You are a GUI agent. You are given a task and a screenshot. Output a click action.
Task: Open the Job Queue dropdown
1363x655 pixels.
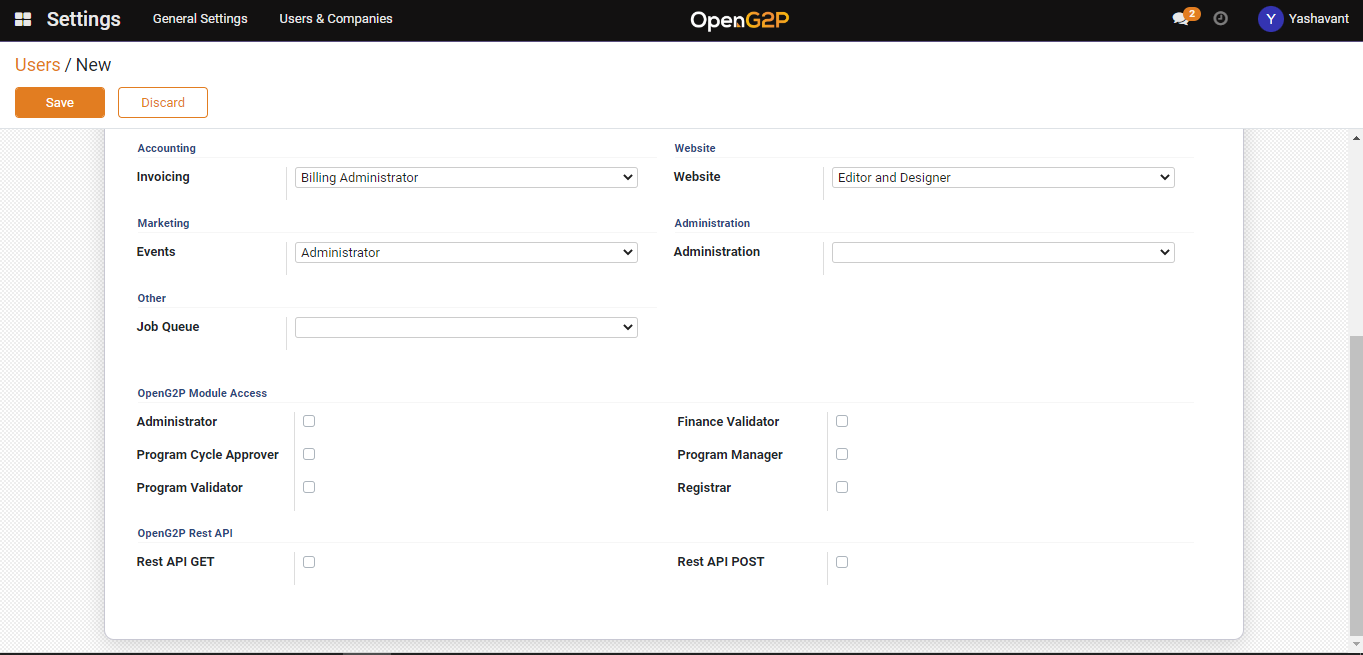pos(466,327)
